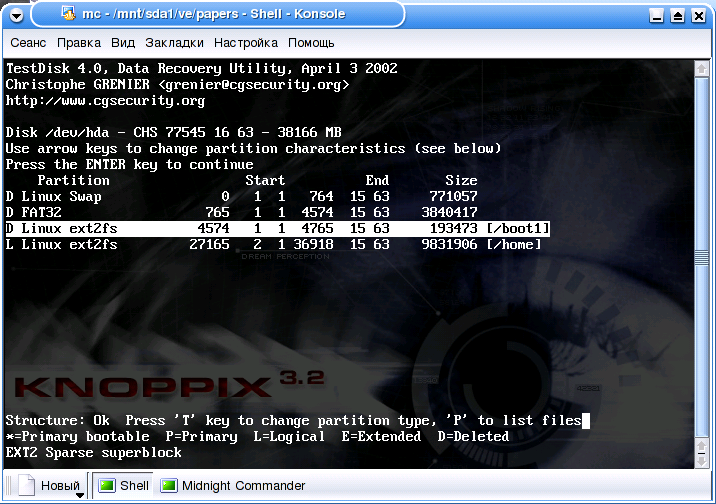
Task: Select the Linux Swap partition row
Action: pos(242,196)
